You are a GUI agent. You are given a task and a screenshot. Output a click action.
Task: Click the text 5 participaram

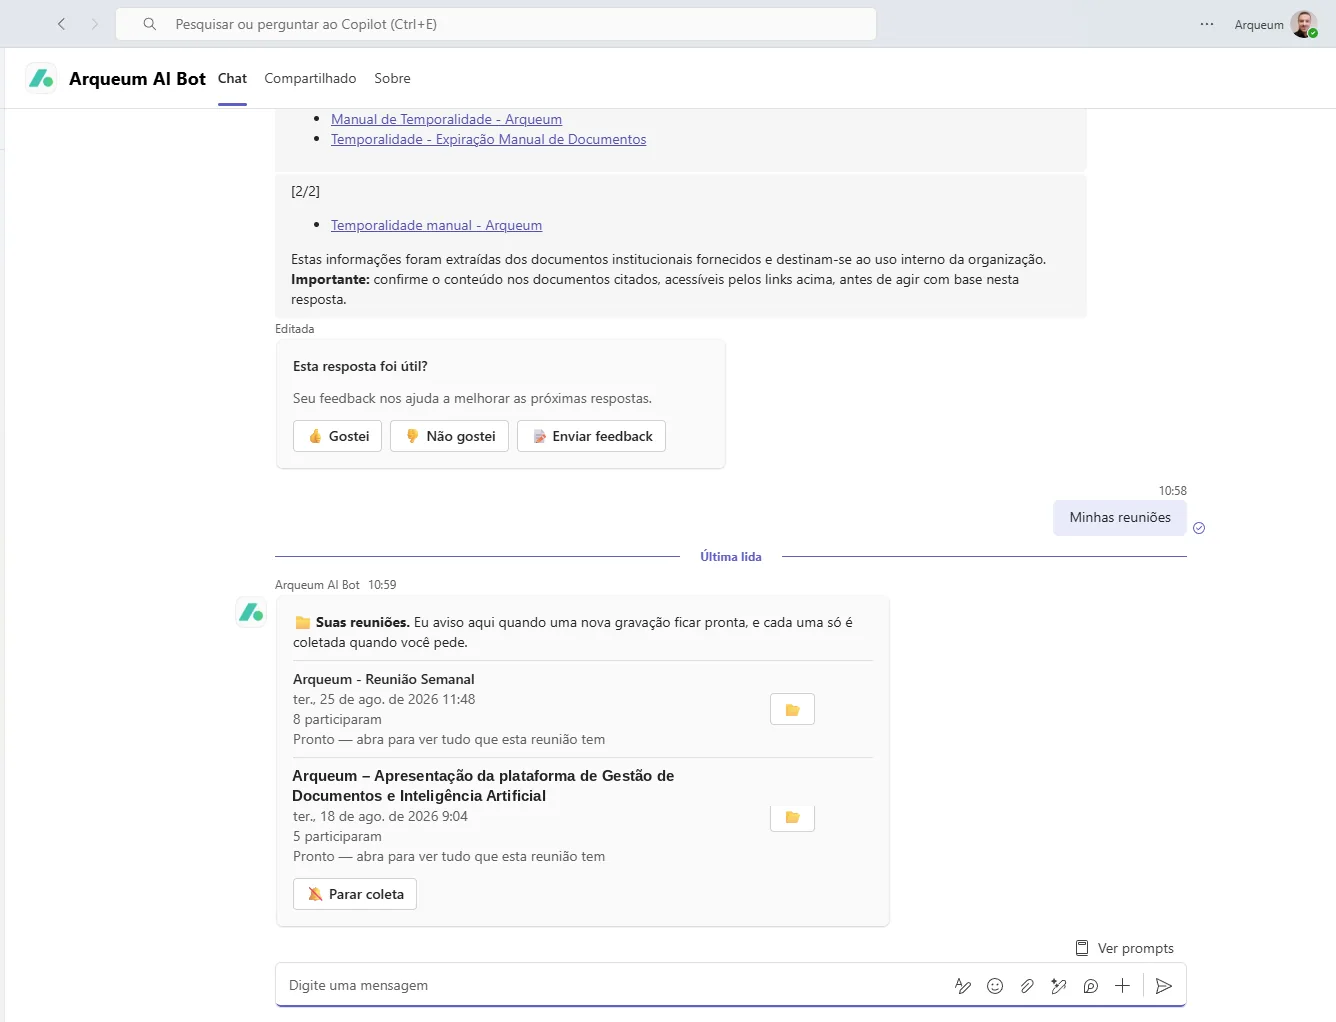337,836
